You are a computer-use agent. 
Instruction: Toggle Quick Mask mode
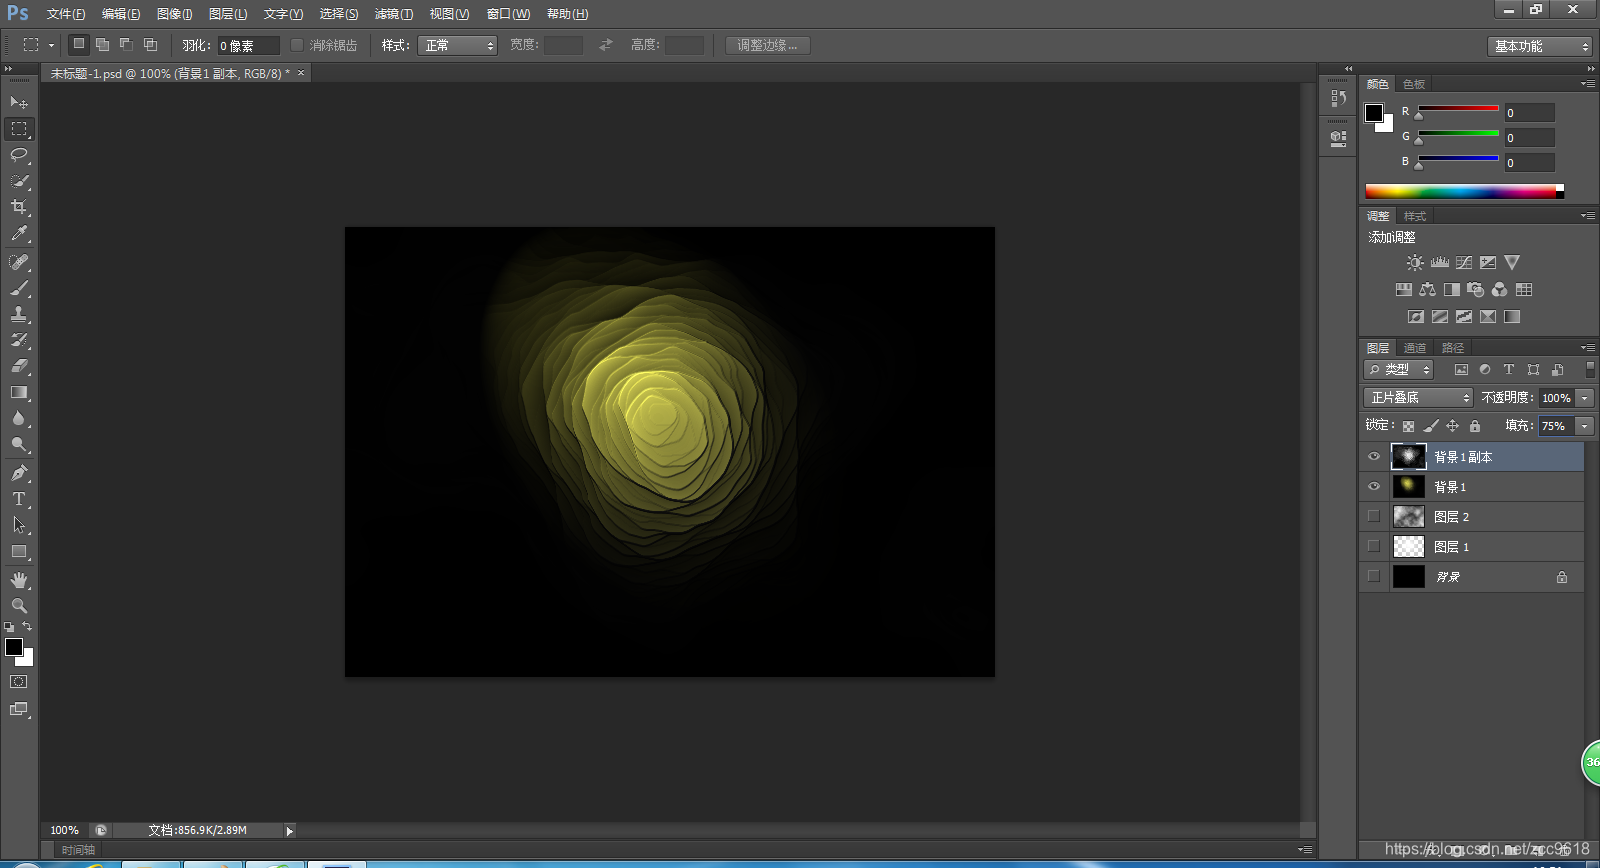[19, 682]
